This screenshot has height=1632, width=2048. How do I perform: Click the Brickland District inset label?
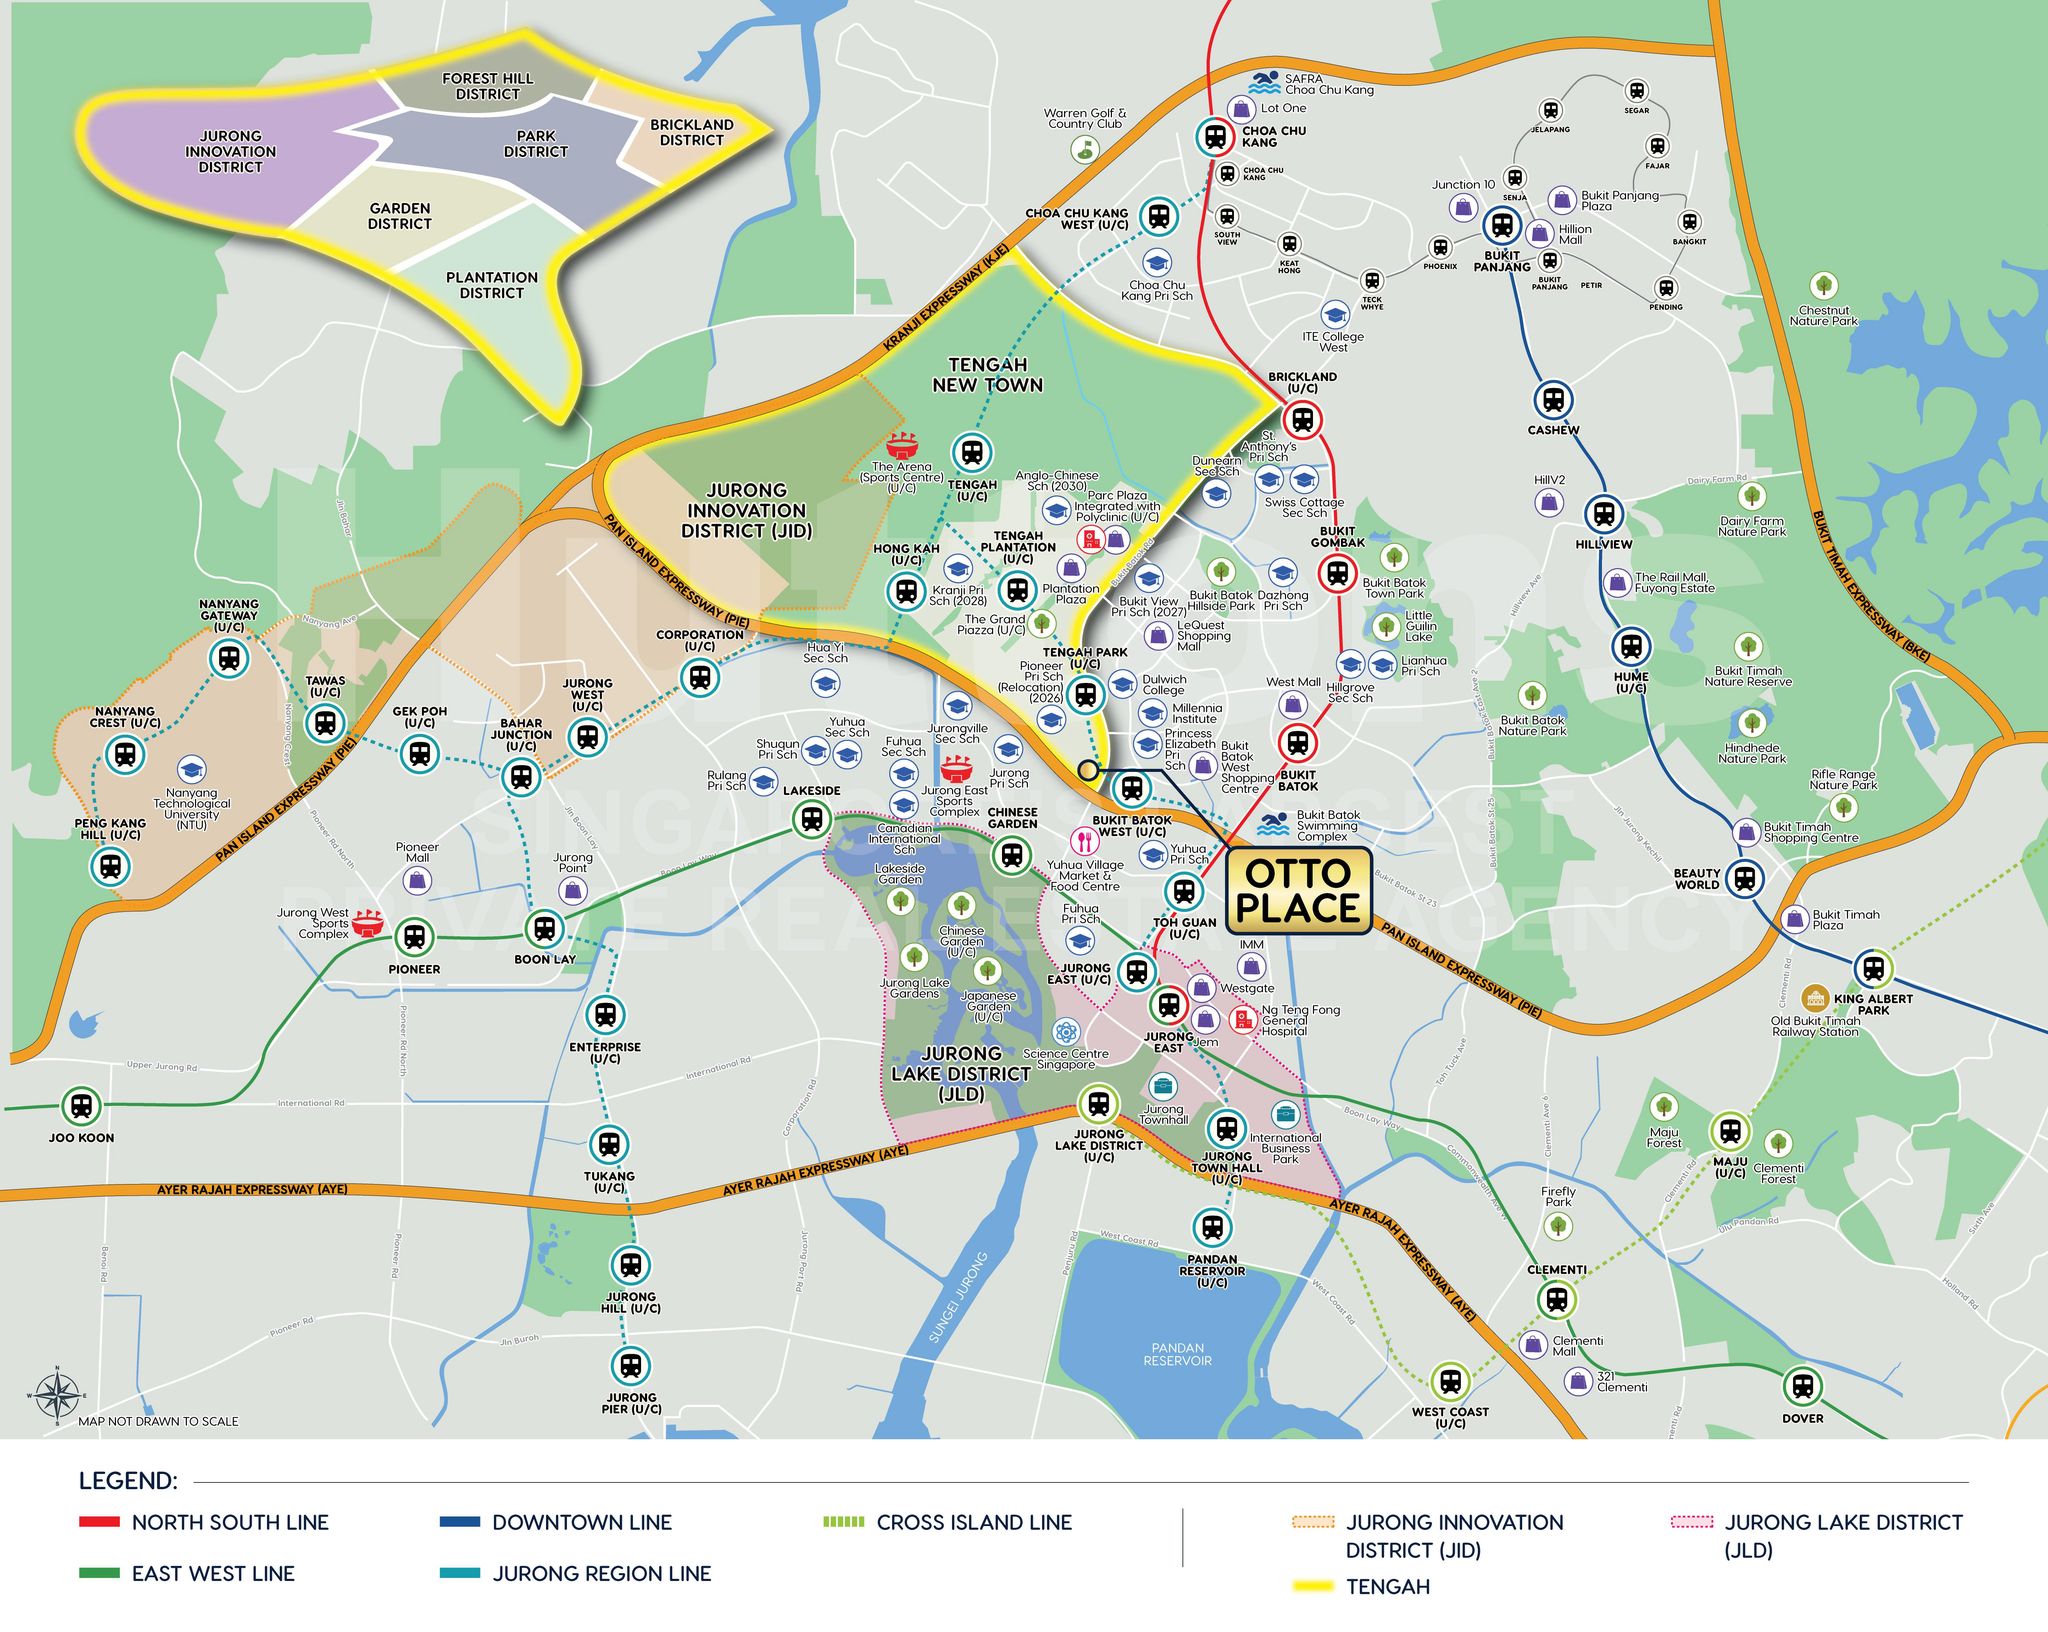[x=692, y=132]
